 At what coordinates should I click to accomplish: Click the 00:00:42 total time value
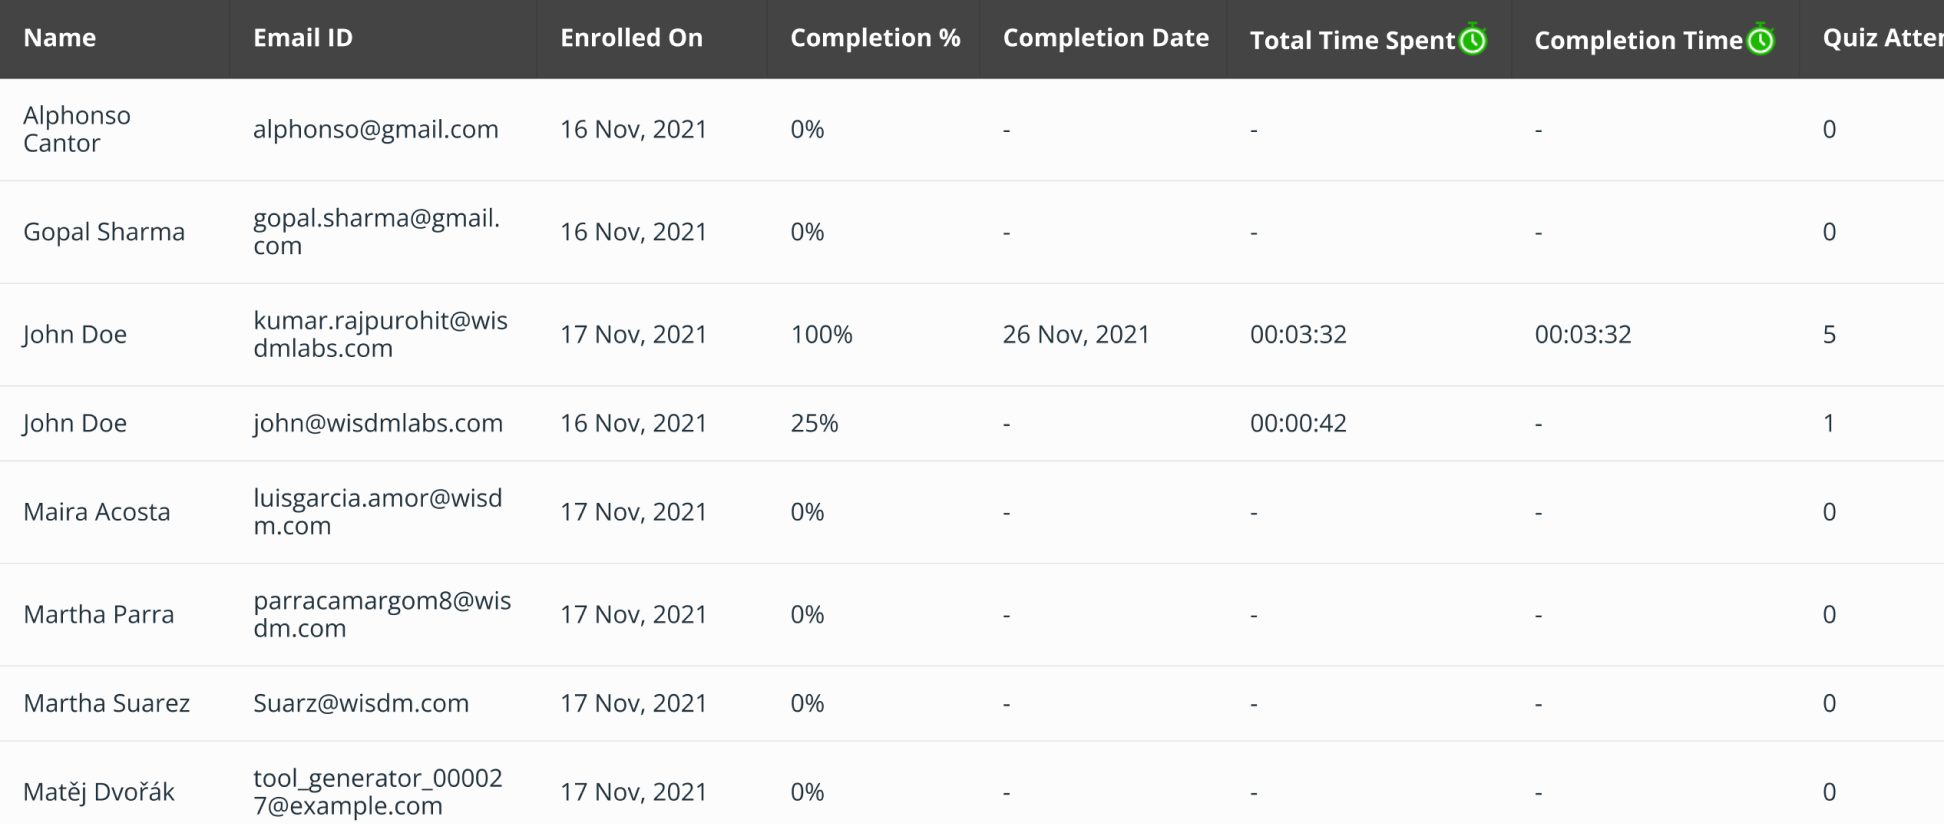(x=1298, y=423)
